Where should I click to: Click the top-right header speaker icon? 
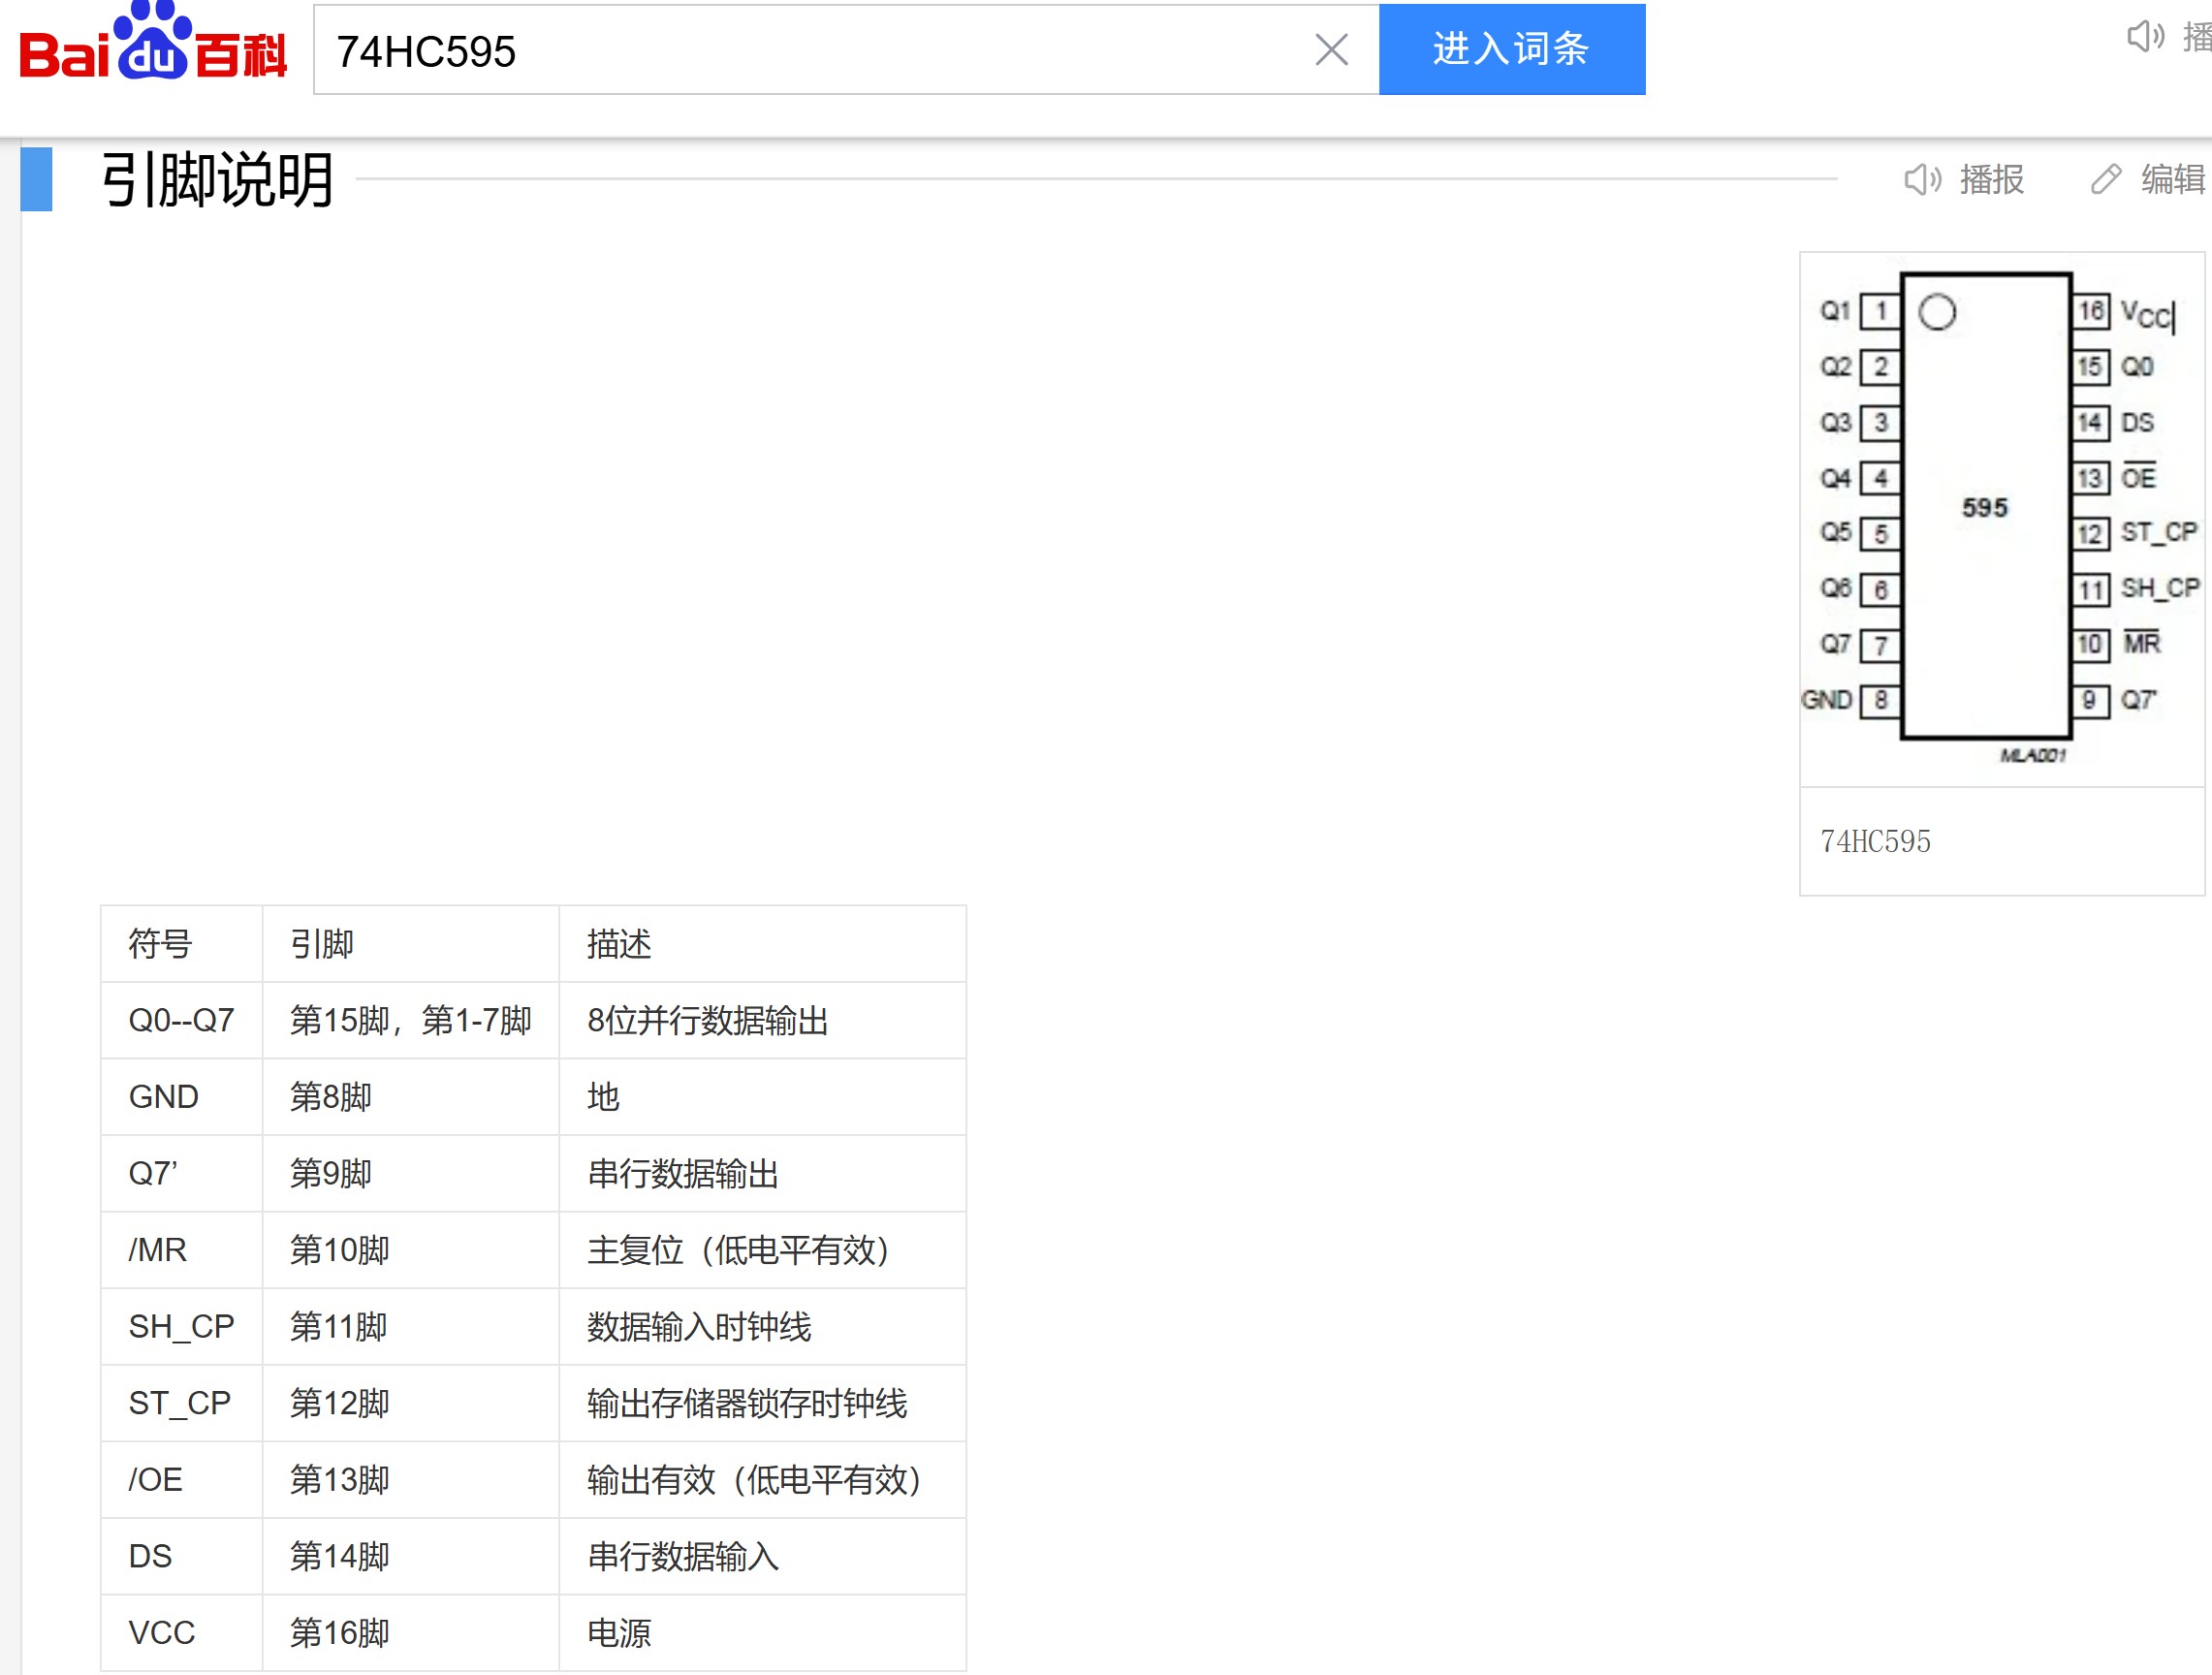point(2144,37)
